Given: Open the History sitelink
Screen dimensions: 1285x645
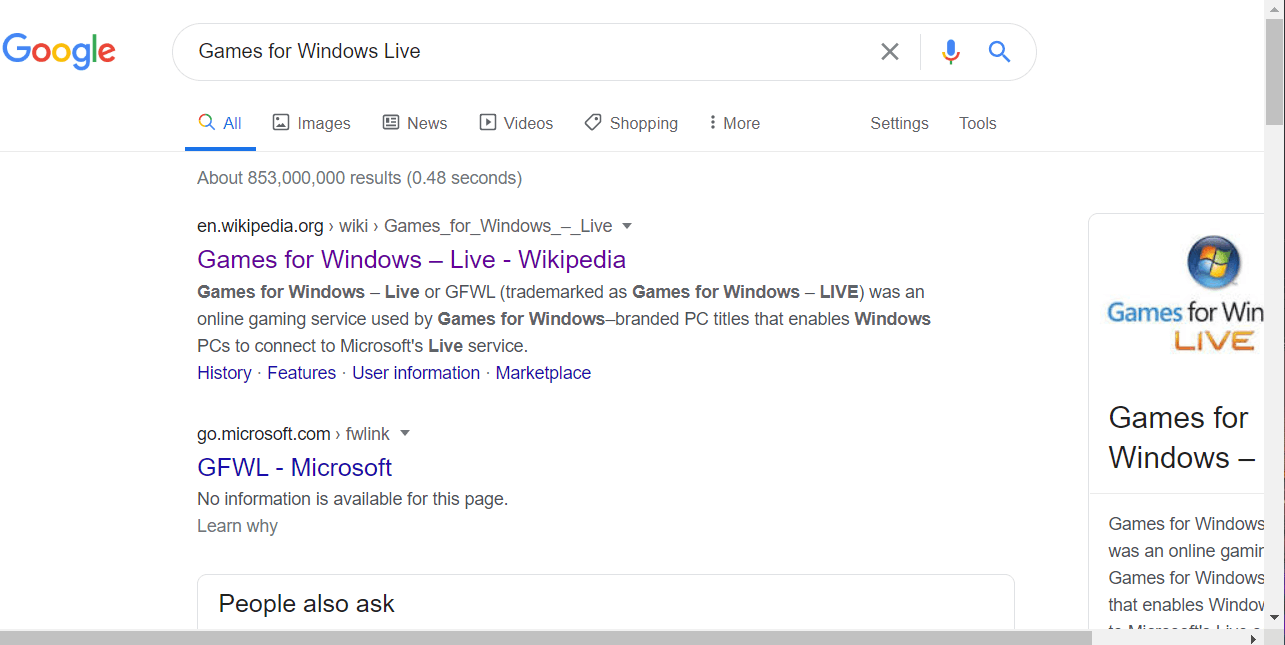Looking at the screenshot, I should pos(224,373).
